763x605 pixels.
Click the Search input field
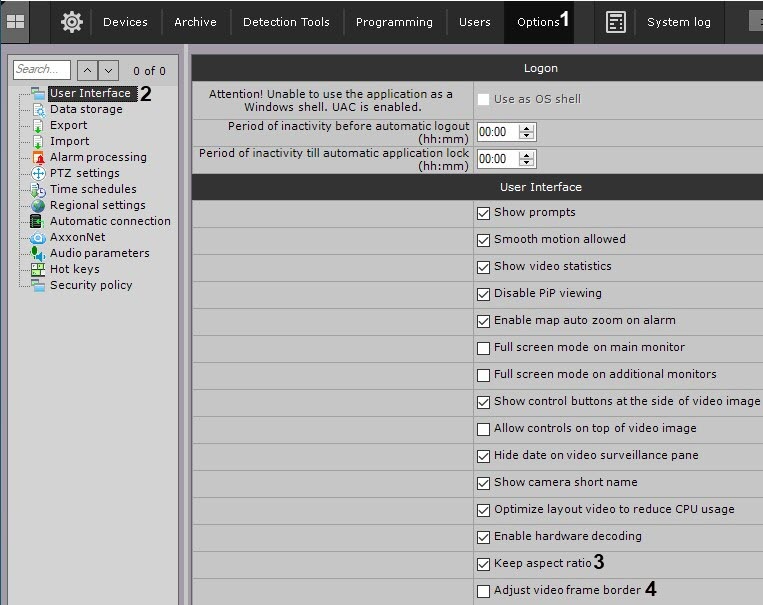pyautogui.click(x=41, y=70)
